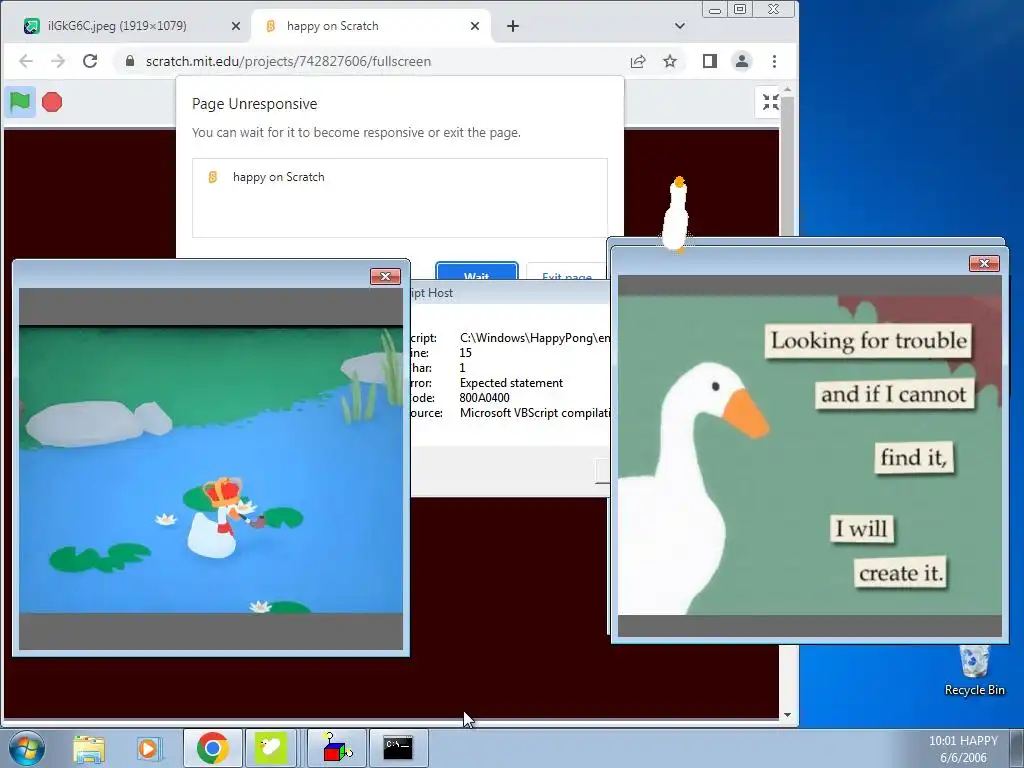Open the Chrome side panel icon
Viewport: 1024px width, 768px height.
point(710,61)
